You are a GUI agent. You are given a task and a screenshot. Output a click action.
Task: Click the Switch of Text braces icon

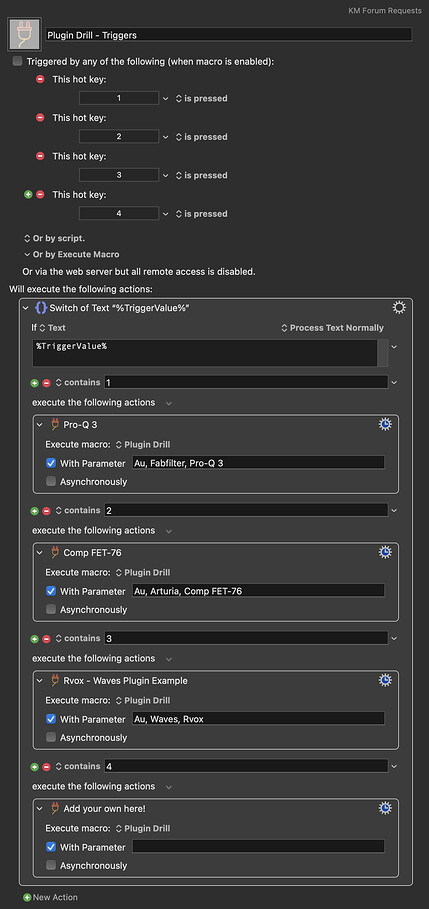click(x=41, y=308)
